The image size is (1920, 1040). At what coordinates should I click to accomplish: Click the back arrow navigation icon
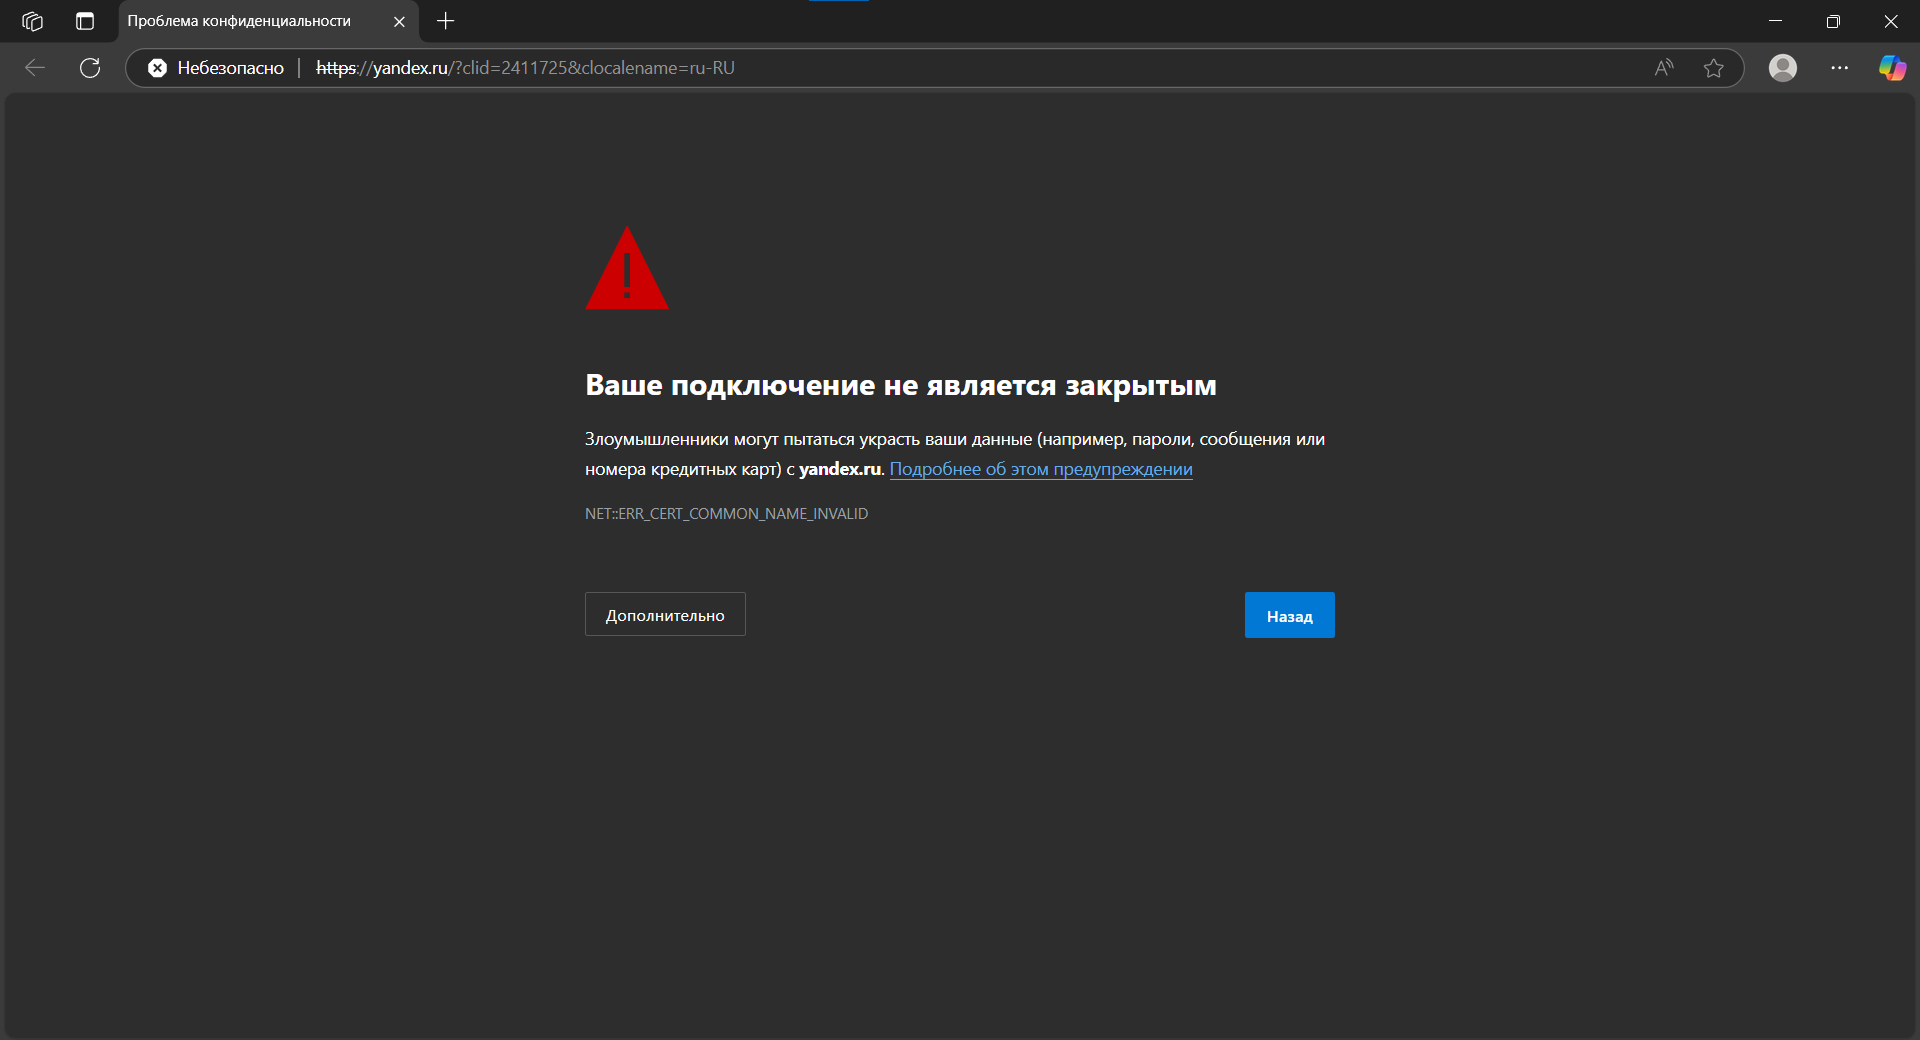pyautogui.click(x=35, y=68)
